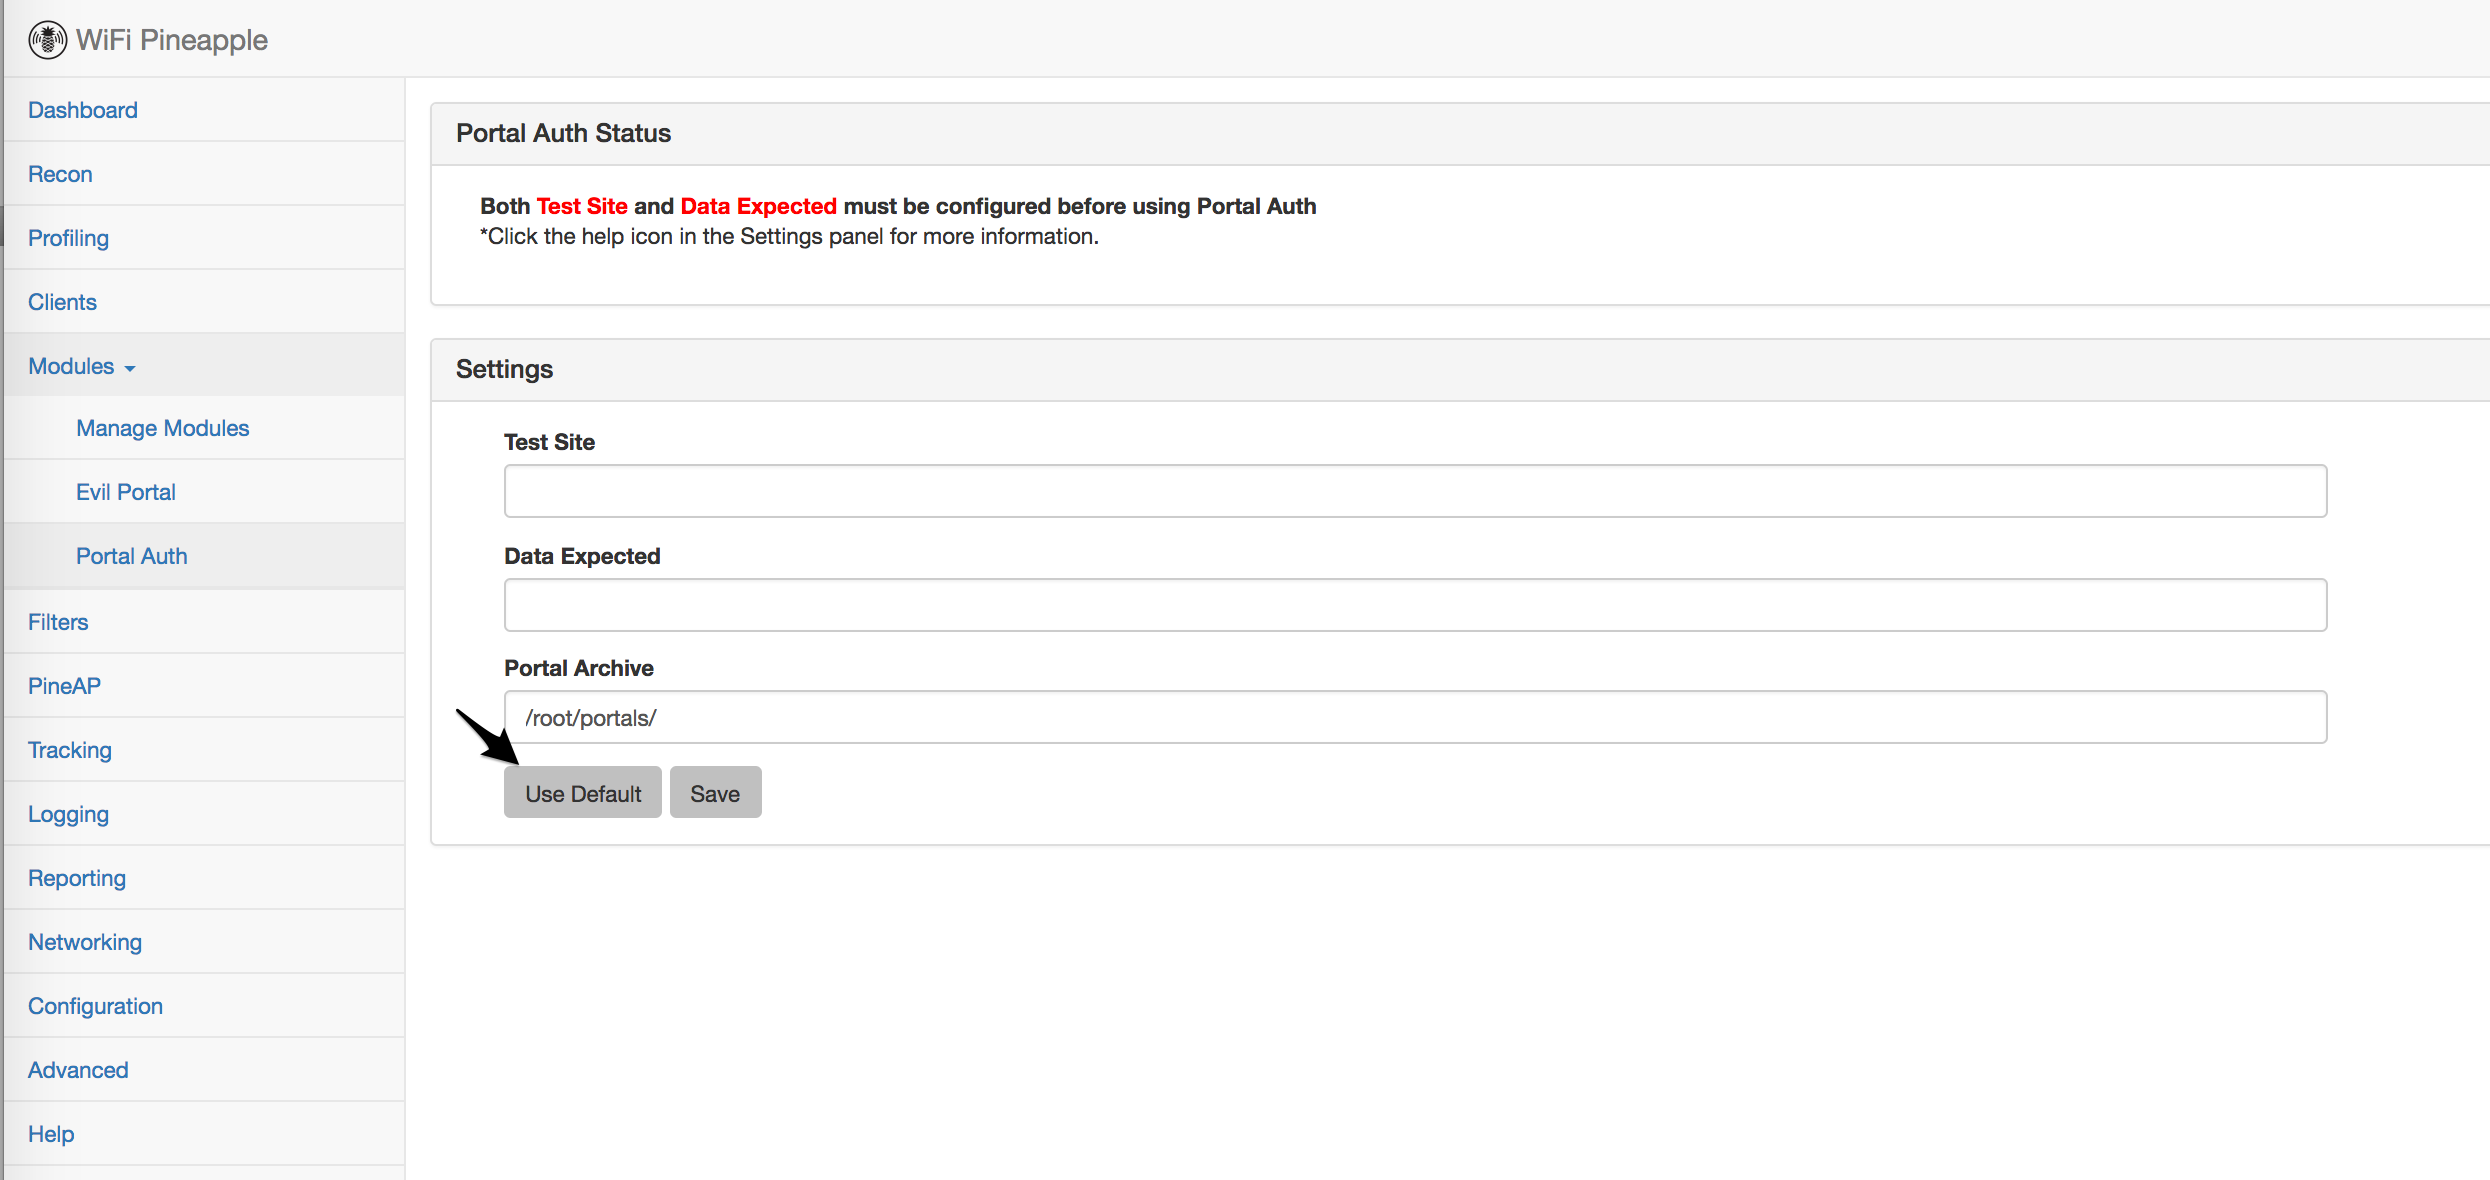Click the Portal Archive path field
Screen dimensions: 2490x1180
point(1415,717)
